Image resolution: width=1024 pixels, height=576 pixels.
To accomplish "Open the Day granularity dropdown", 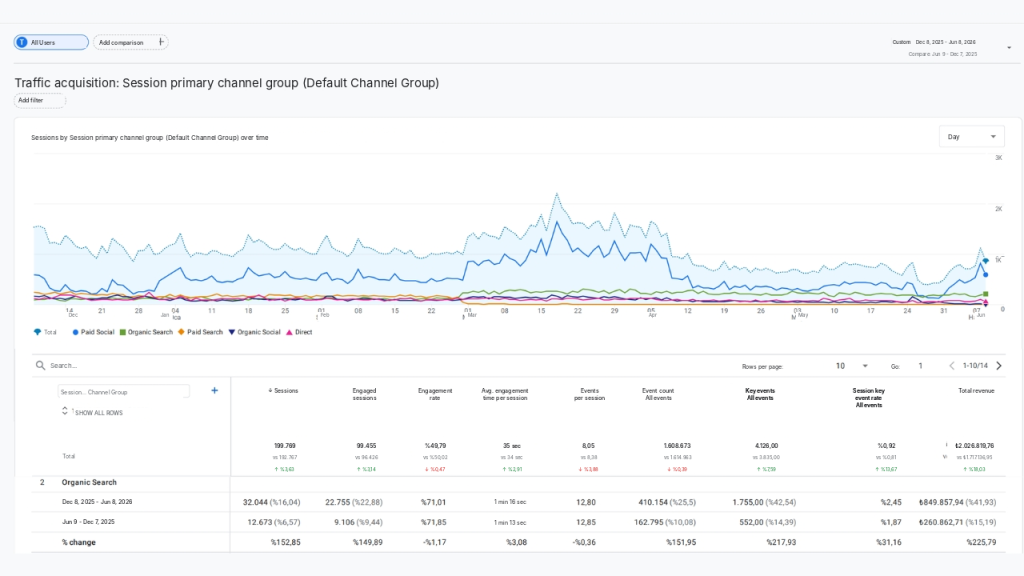I will click(972, 136).
